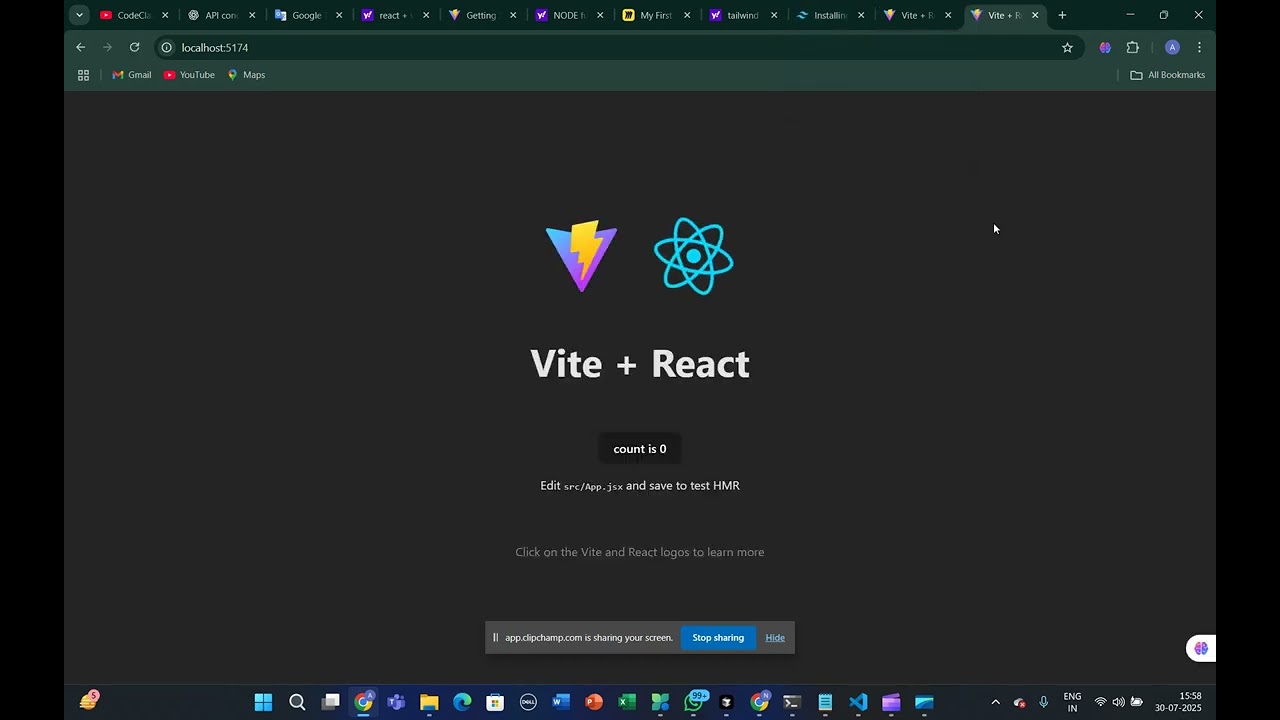Open Microsoft Teams from taskbar
This screenshot has height=720, width=1280.
(x=396, y=702)
